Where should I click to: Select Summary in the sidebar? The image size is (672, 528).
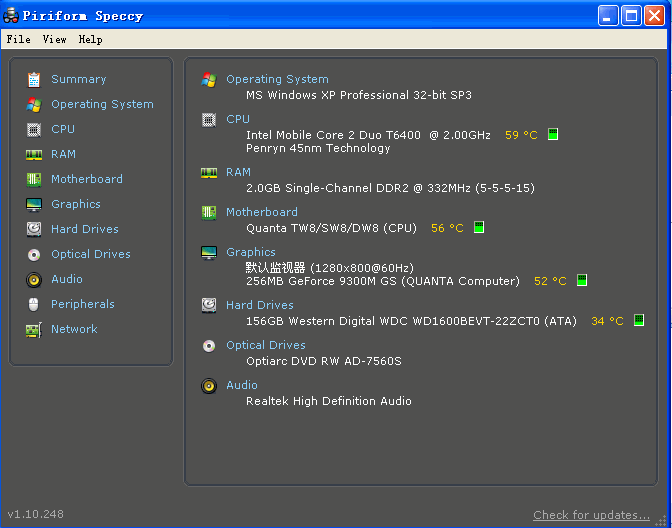tap(79, 79)
